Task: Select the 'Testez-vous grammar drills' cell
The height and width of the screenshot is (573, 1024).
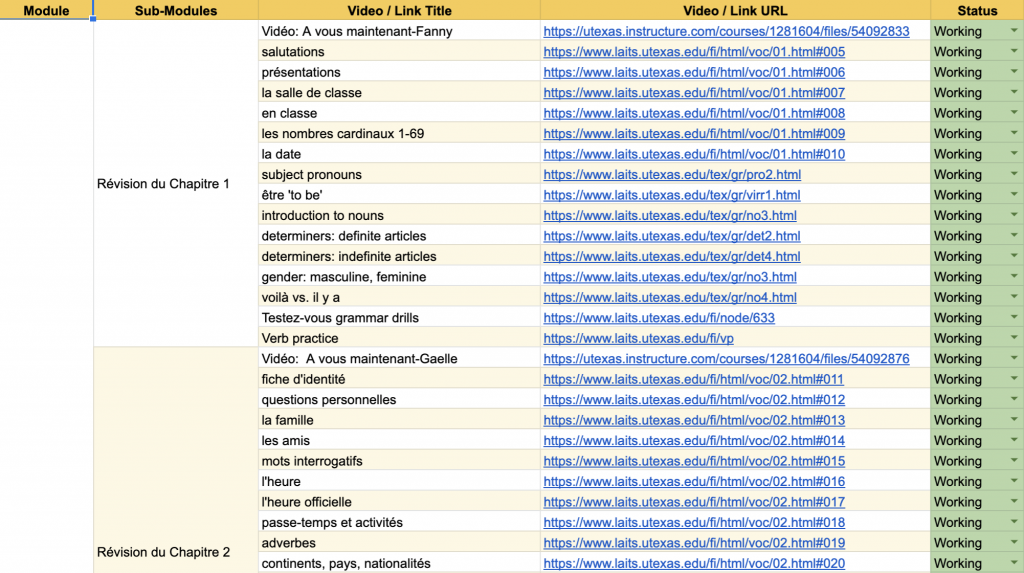Action: 399,318
